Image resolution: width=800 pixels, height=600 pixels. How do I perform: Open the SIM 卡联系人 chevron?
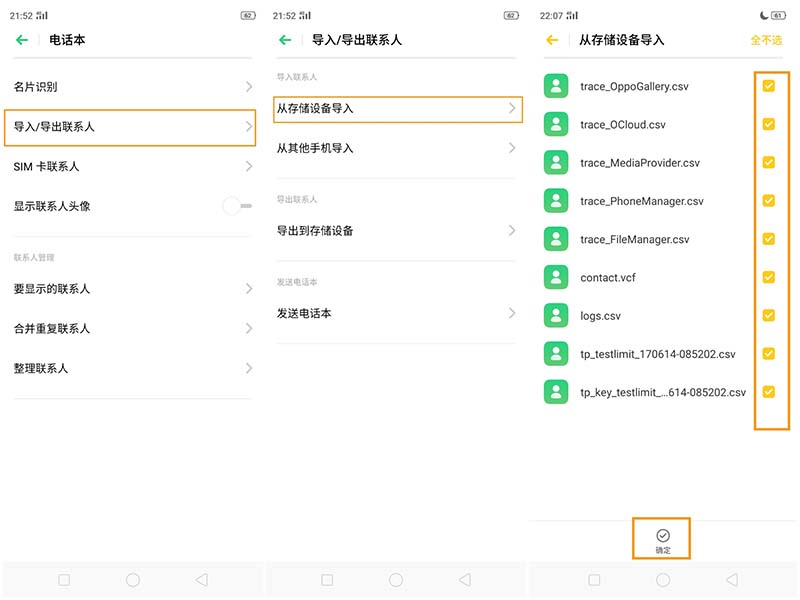(248, 166)
